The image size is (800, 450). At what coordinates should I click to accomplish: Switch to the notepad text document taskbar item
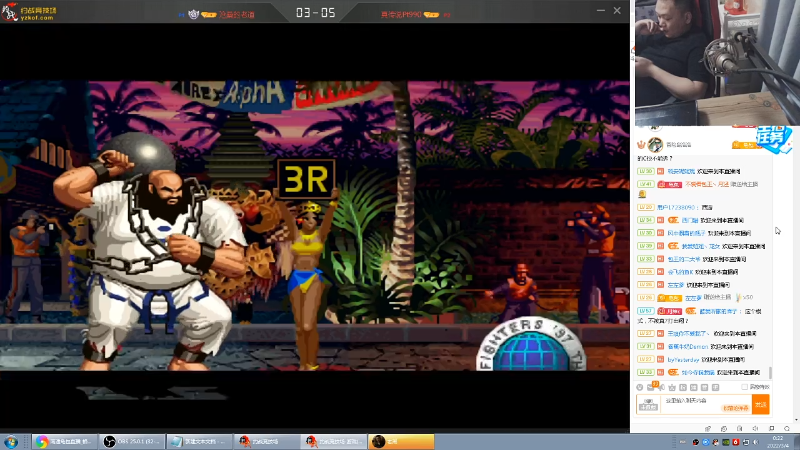click(x=199, y=441)
